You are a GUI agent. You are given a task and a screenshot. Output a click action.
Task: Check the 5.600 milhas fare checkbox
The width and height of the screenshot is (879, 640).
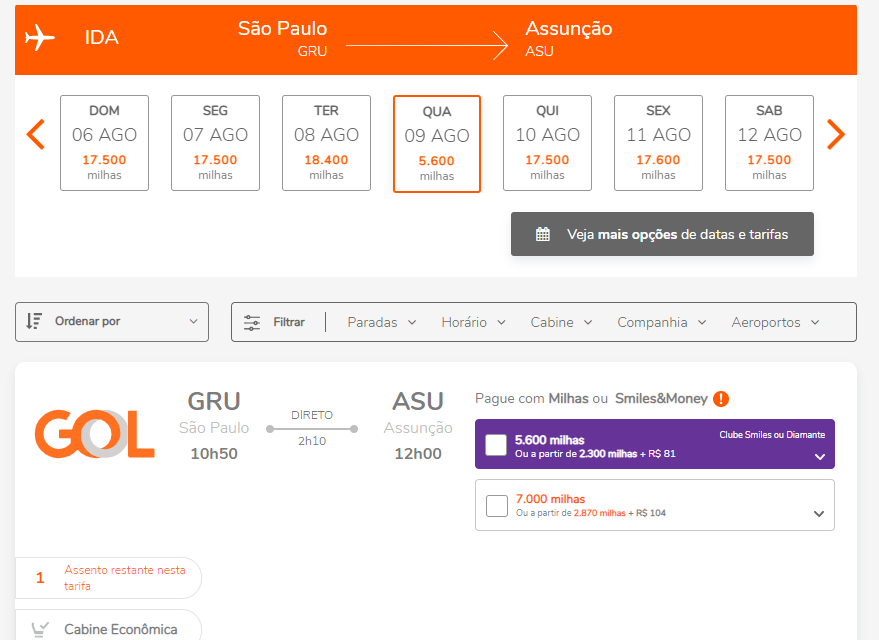click(496, 443)
